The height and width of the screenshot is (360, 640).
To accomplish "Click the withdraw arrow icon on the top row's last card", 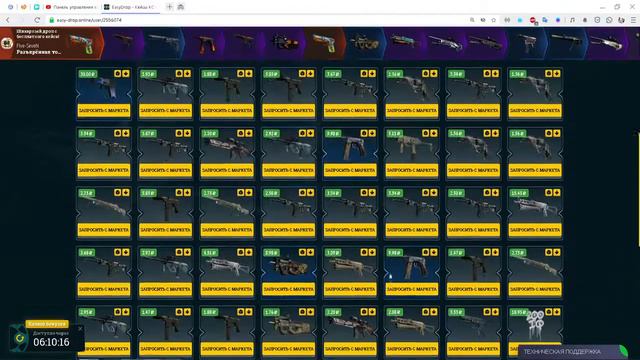I will pos(557,73).
